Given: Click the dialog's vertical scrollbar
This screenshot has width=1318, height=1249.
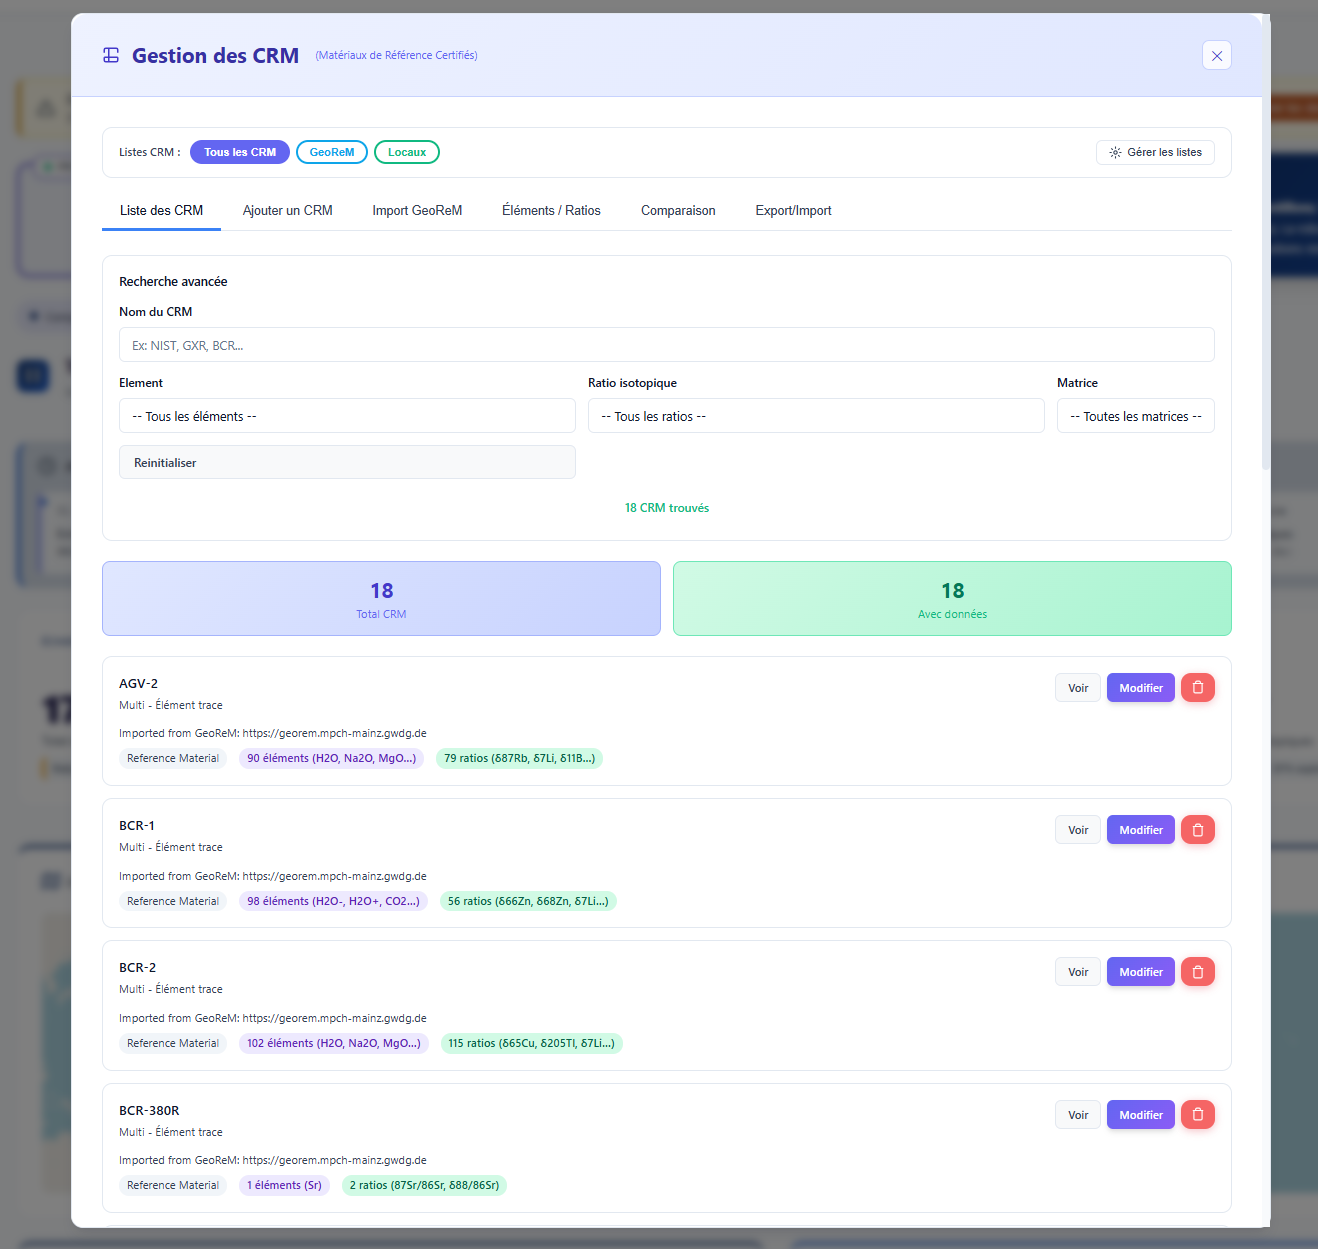Looking at the screenshot, I should 1266,240.
